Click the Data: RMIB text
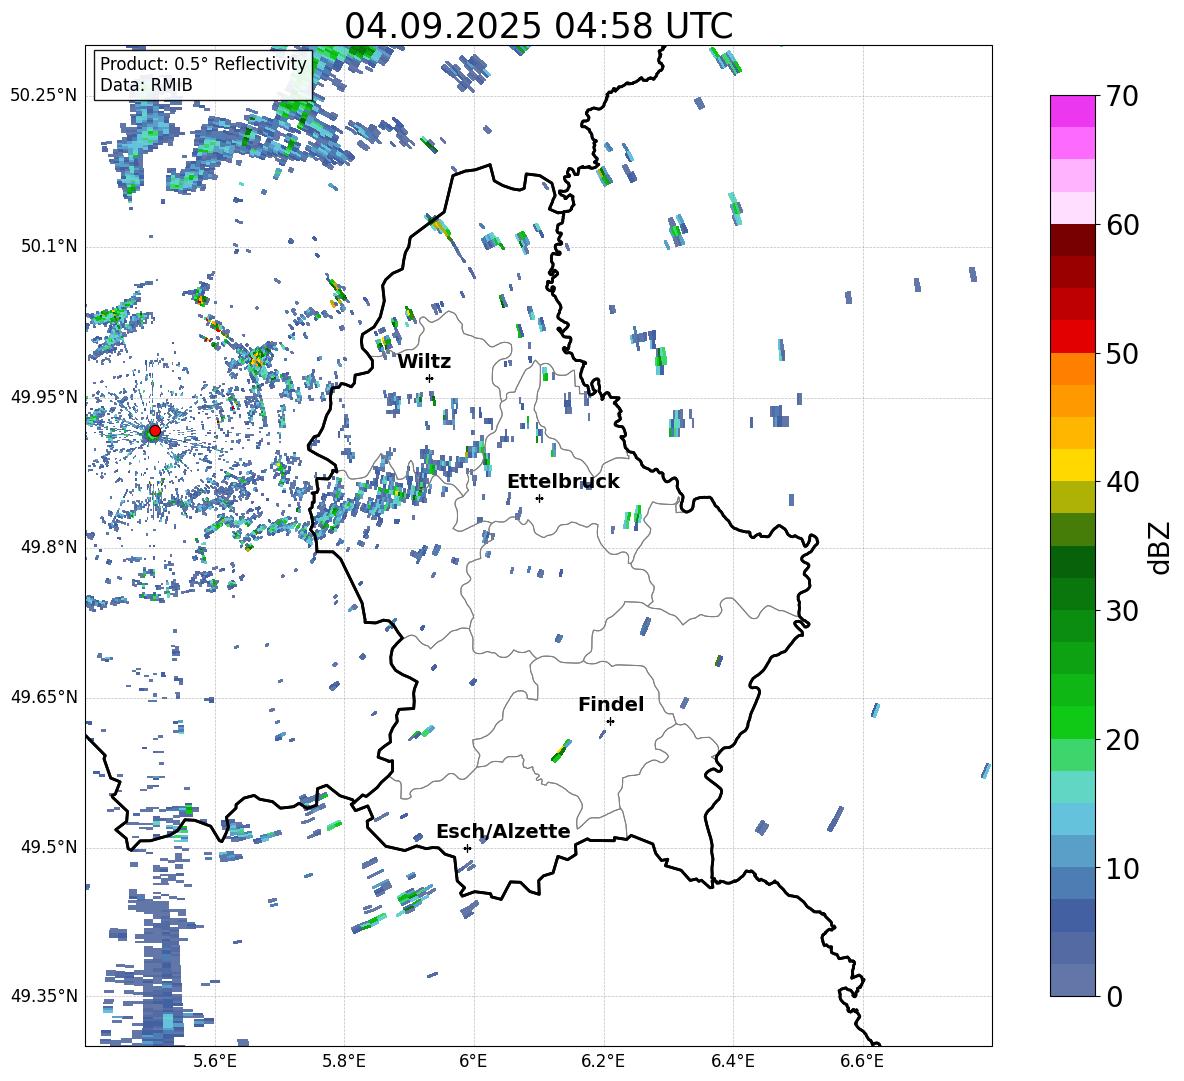Screen dimensions: 1184x1081 [x=146, y=85]
